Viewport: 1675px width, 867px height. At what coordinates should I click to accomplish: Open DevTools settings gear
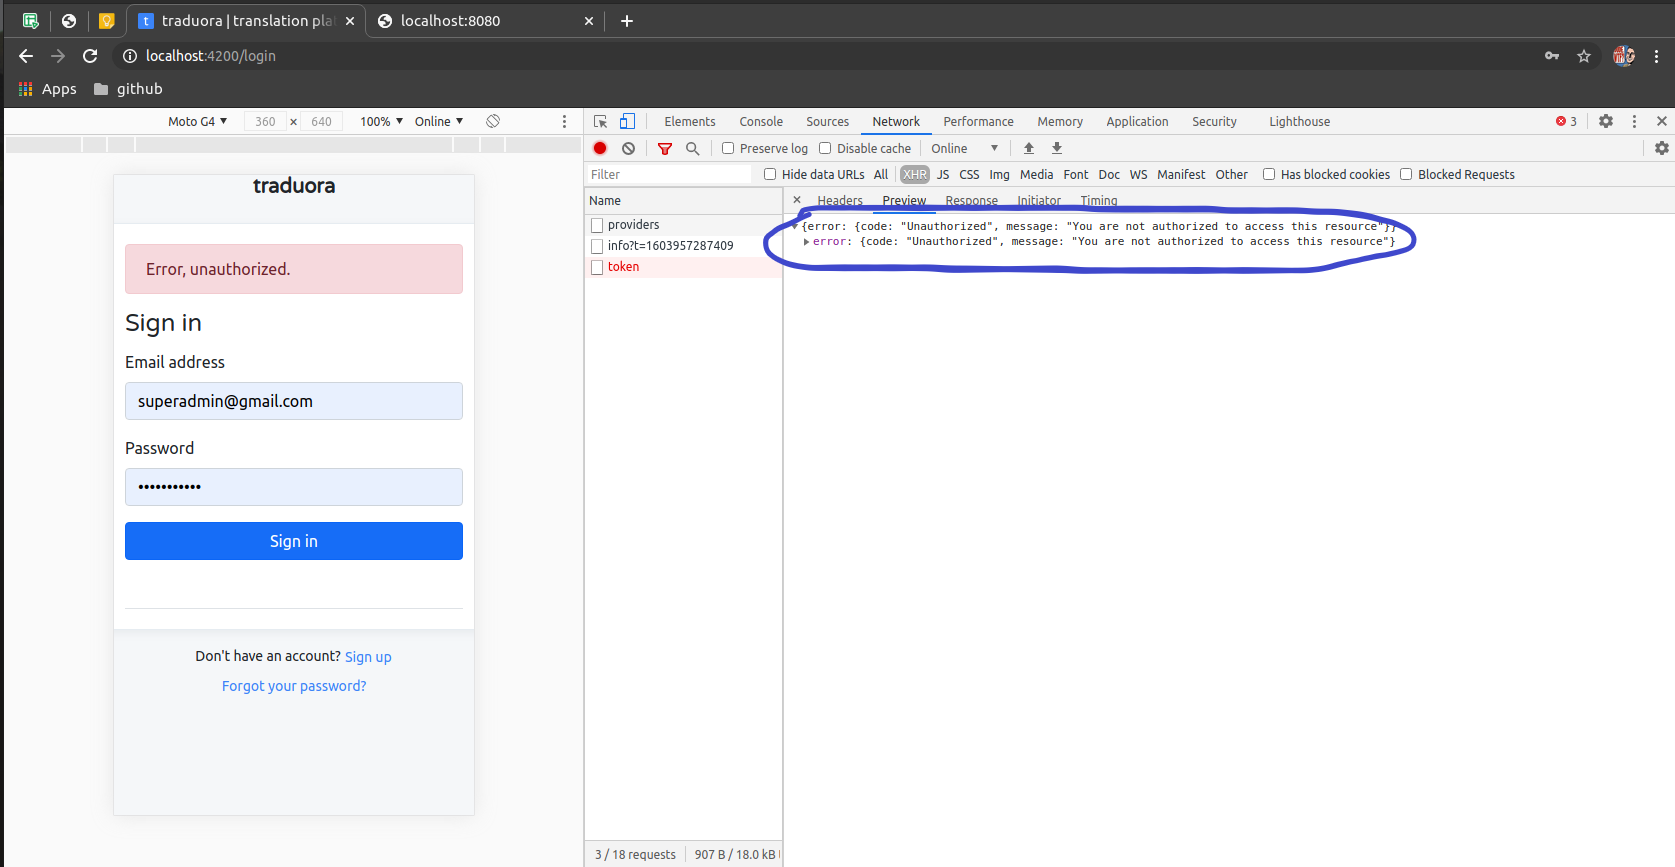[1606, 121]
